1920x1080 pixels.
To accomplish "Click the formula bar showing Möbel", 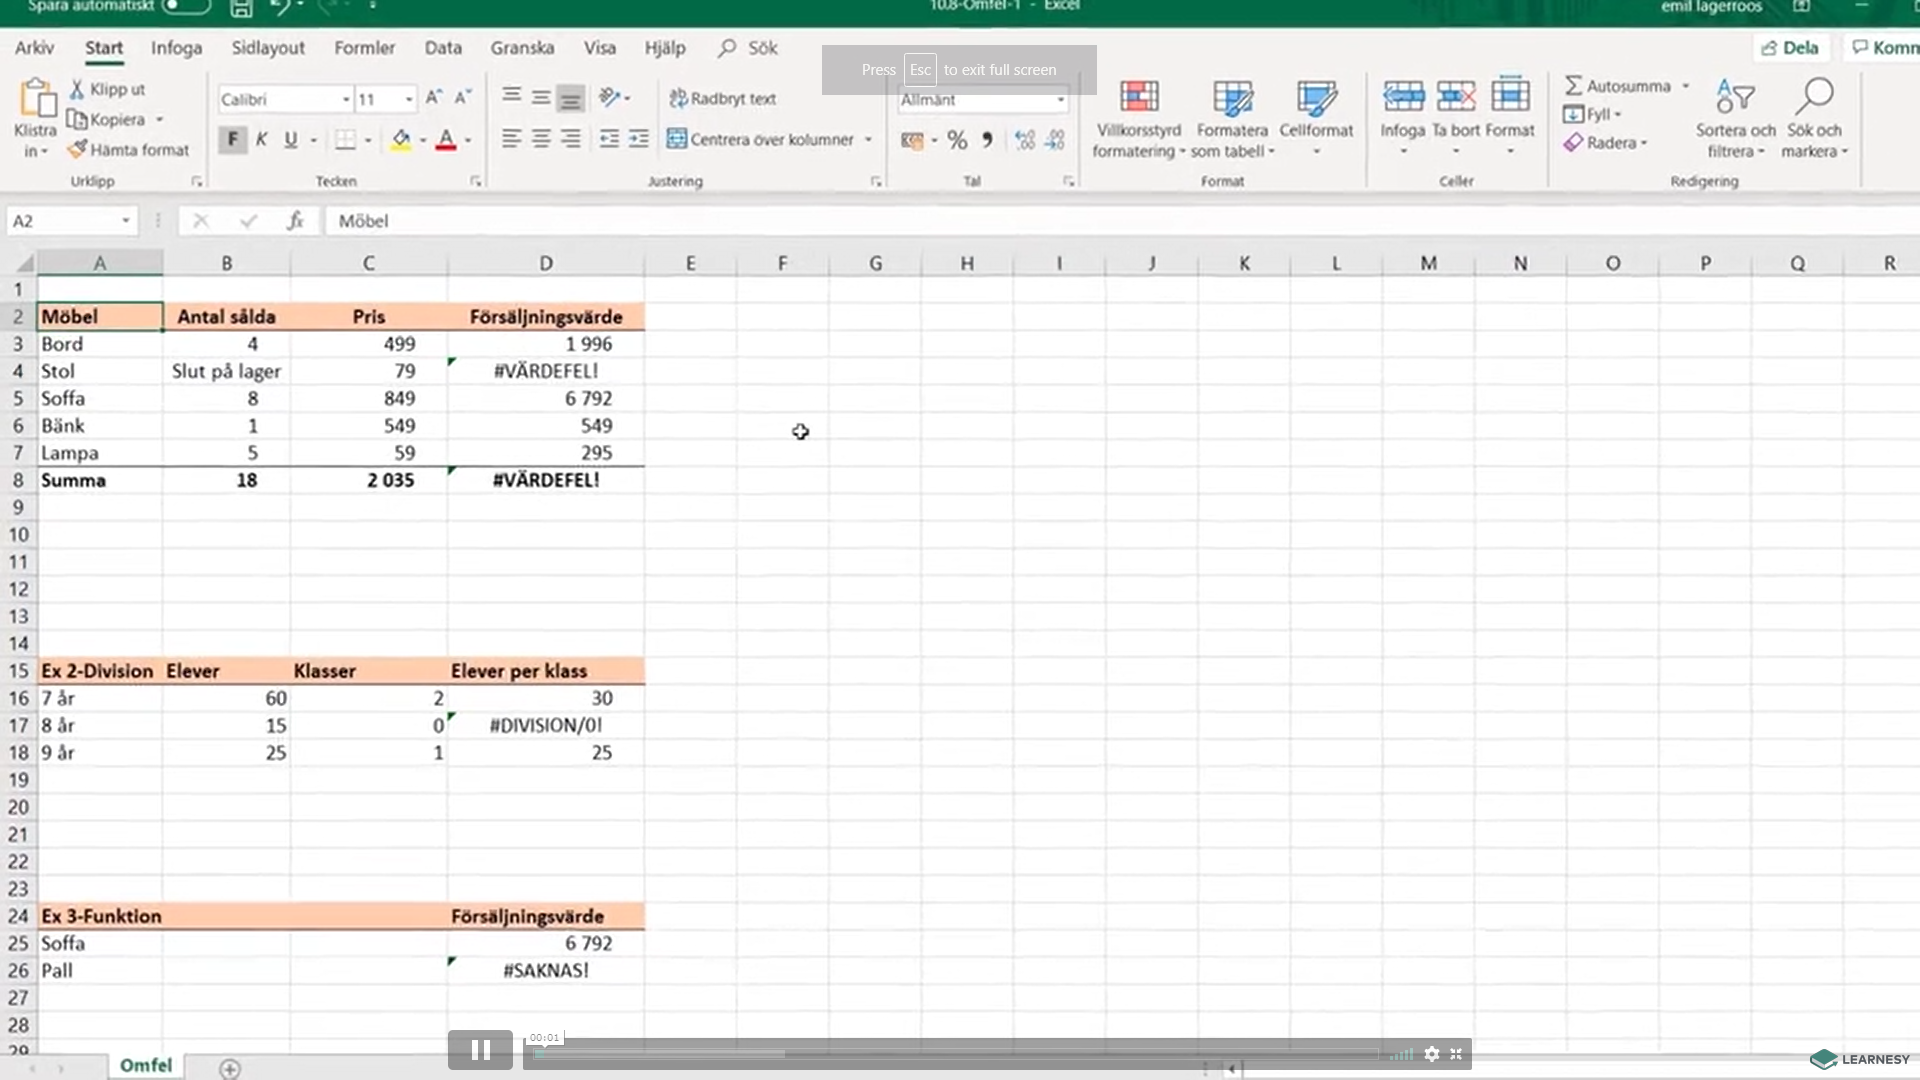I will (x=1120, y=221).
